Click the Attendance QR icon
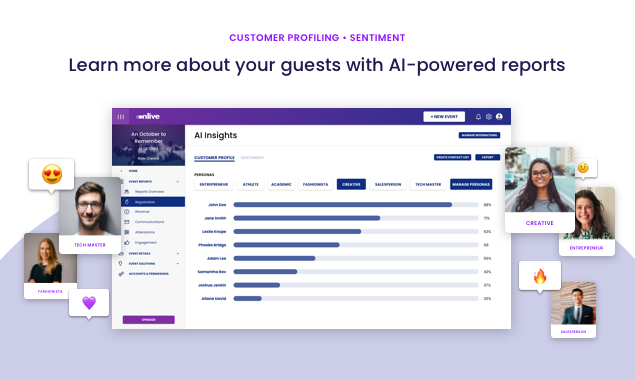The height and width of the screenshot is (380, 635). (x=127, y=232)
